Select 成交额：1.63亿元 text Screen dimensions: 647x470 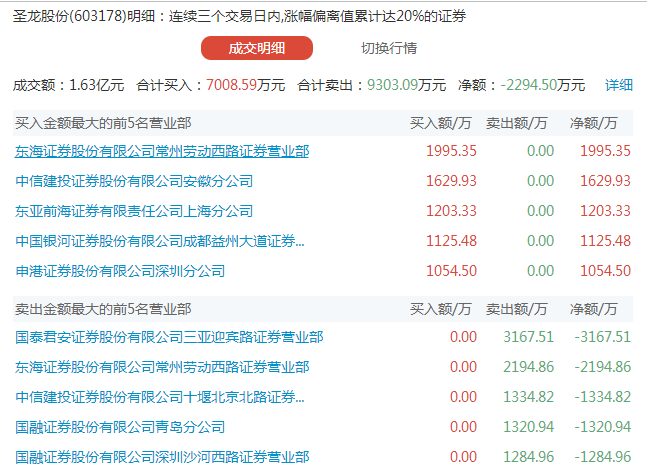point(68,85)
